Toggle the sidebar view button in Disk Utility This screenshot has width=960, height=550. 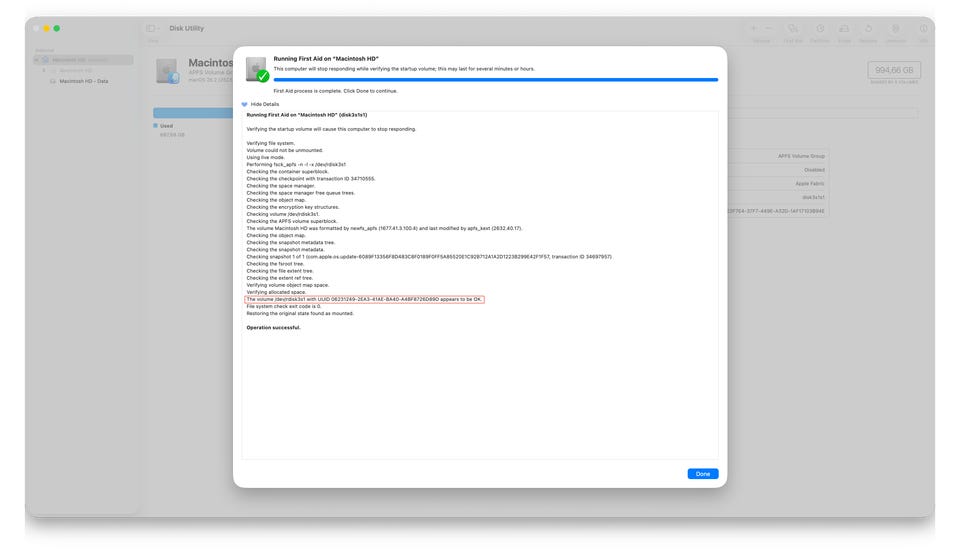tap(151, 28)
